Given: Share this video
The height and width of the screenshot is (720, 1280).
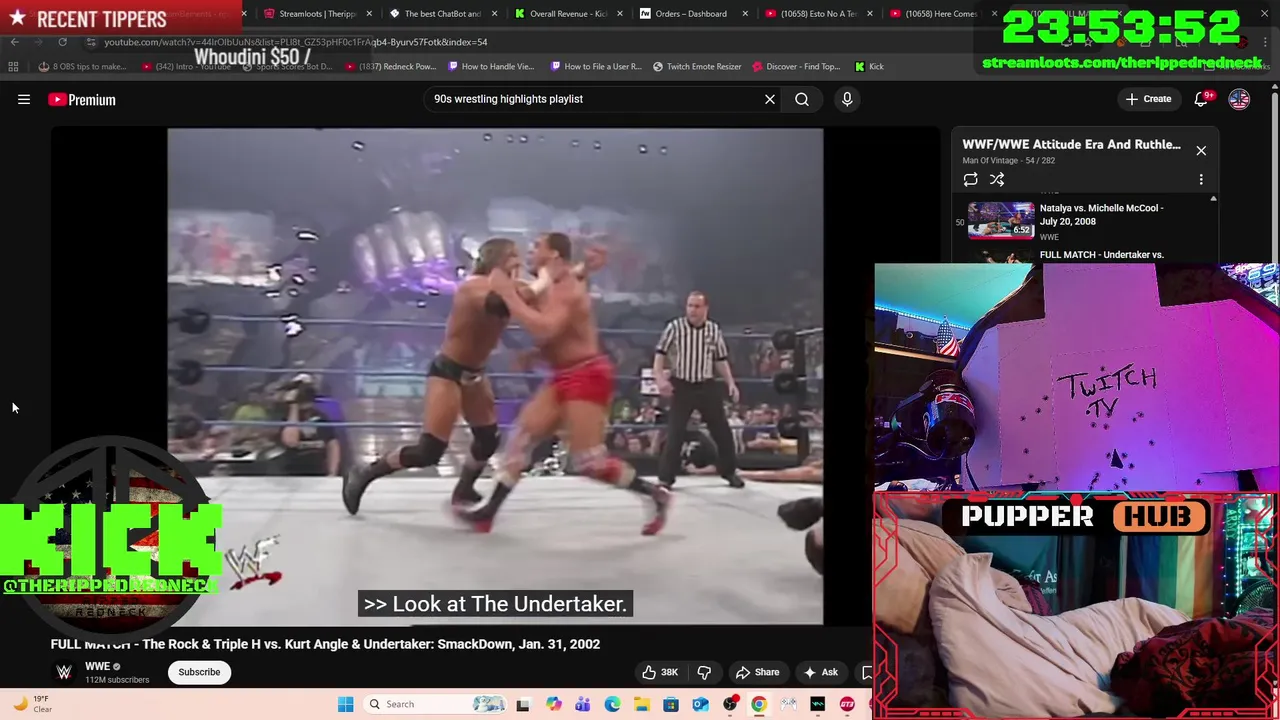Looking at the screenshot, I should tap(757, 672).
